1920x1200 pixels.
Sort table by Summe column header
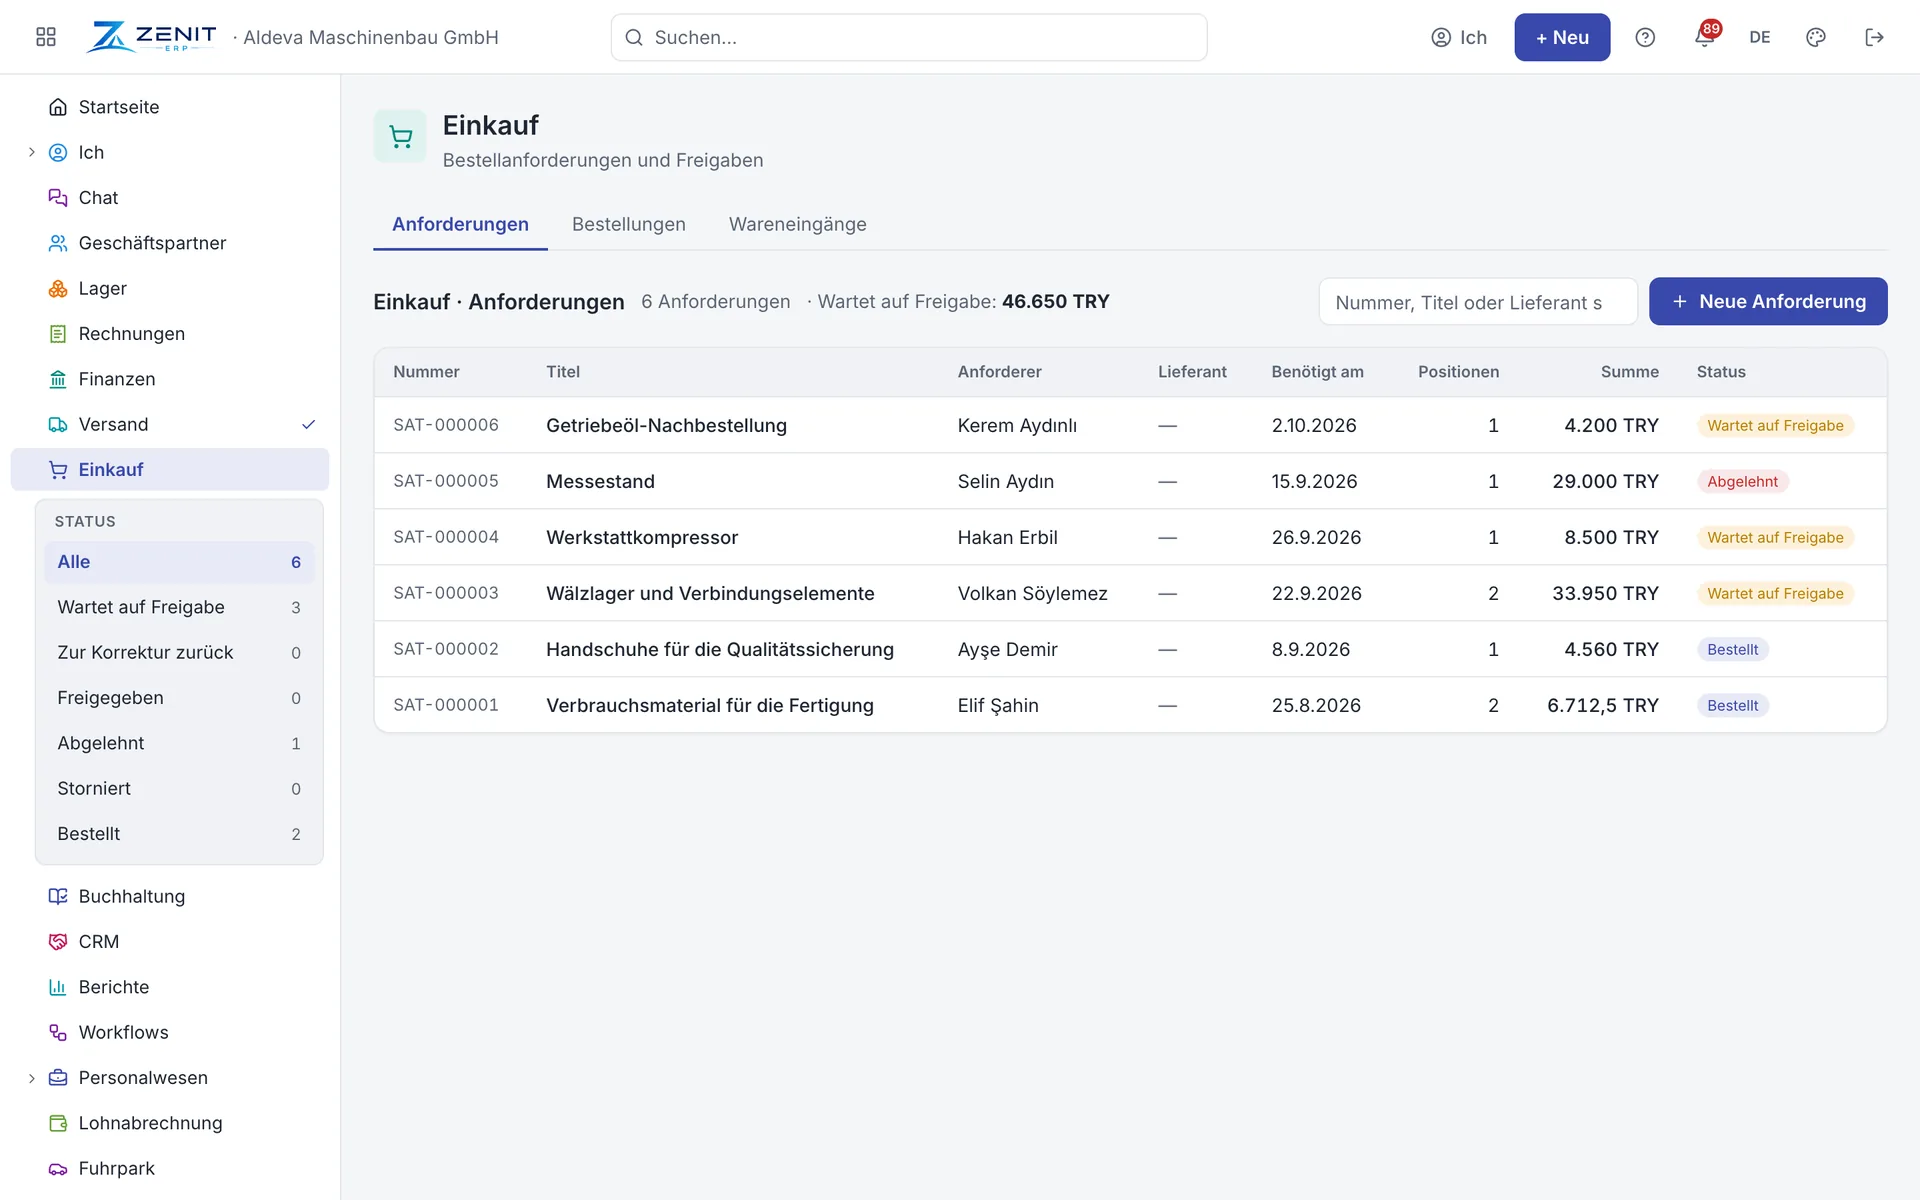(x=1629, y=372)
